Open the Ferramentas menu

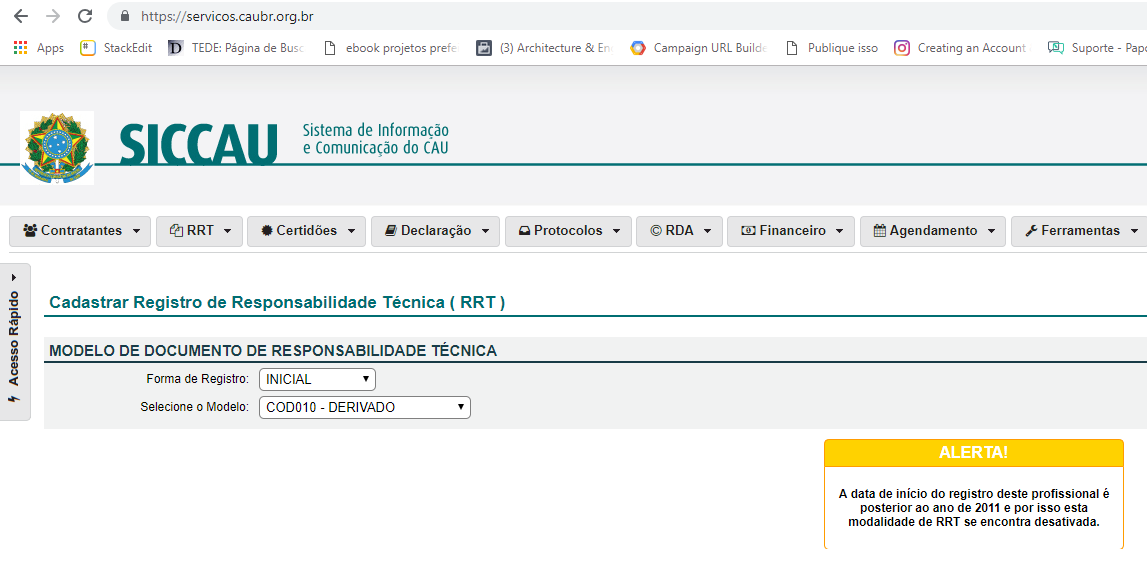click(1079, 231)
